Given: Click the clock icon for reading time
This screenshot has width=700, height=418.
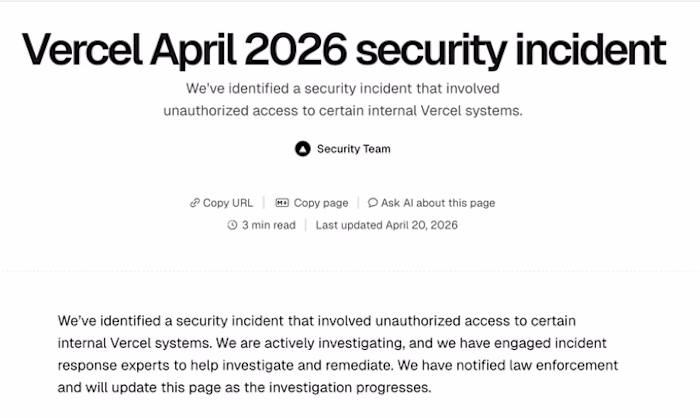Looking at the screenshot, I should click(x=233, y=226).
